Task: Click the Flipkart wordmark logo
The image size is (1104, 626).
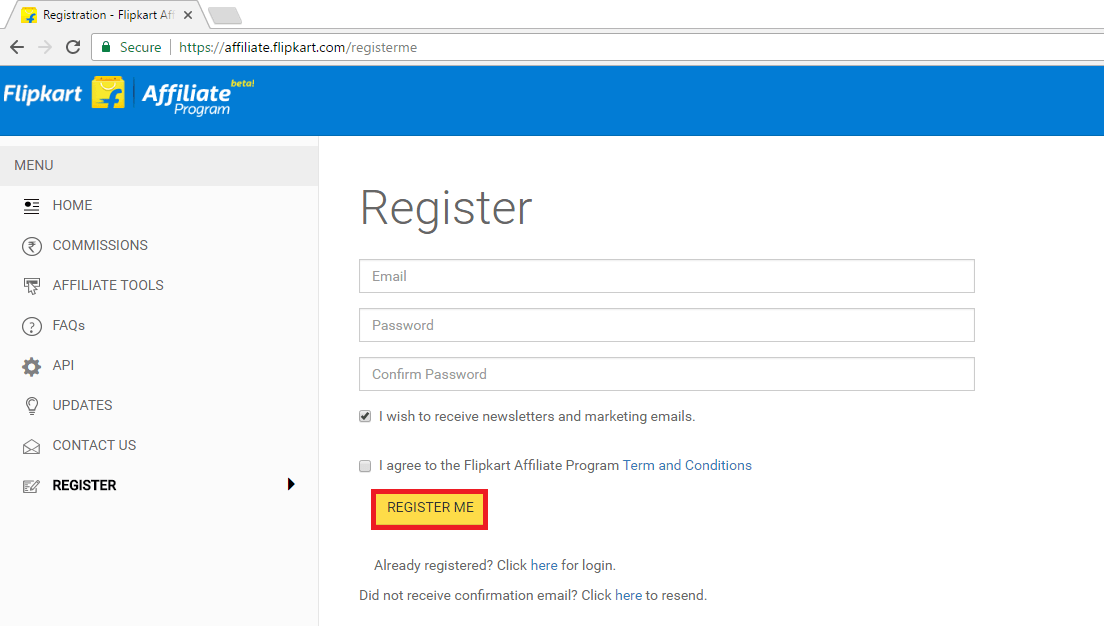Action: (42, 94)
